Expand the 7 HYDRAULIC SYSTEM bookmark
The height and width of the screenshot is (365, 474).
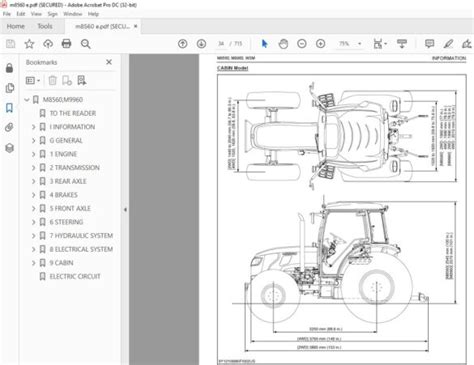(x=33, y=236)
